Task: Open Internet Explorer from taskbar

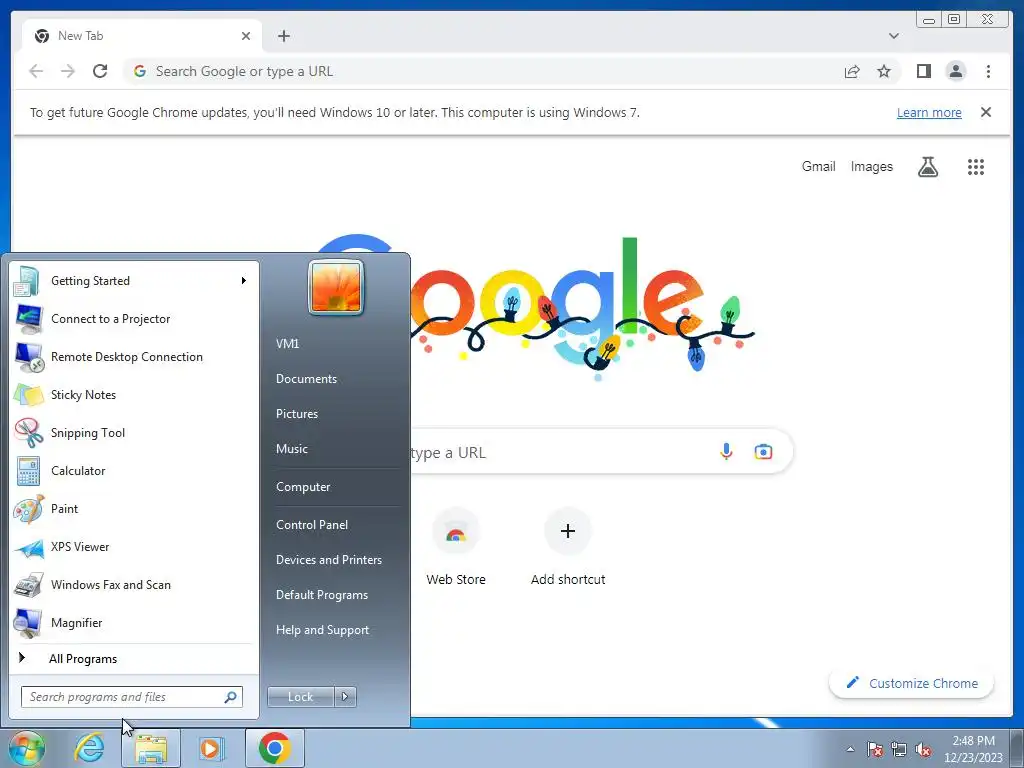Action: (89, 748)
